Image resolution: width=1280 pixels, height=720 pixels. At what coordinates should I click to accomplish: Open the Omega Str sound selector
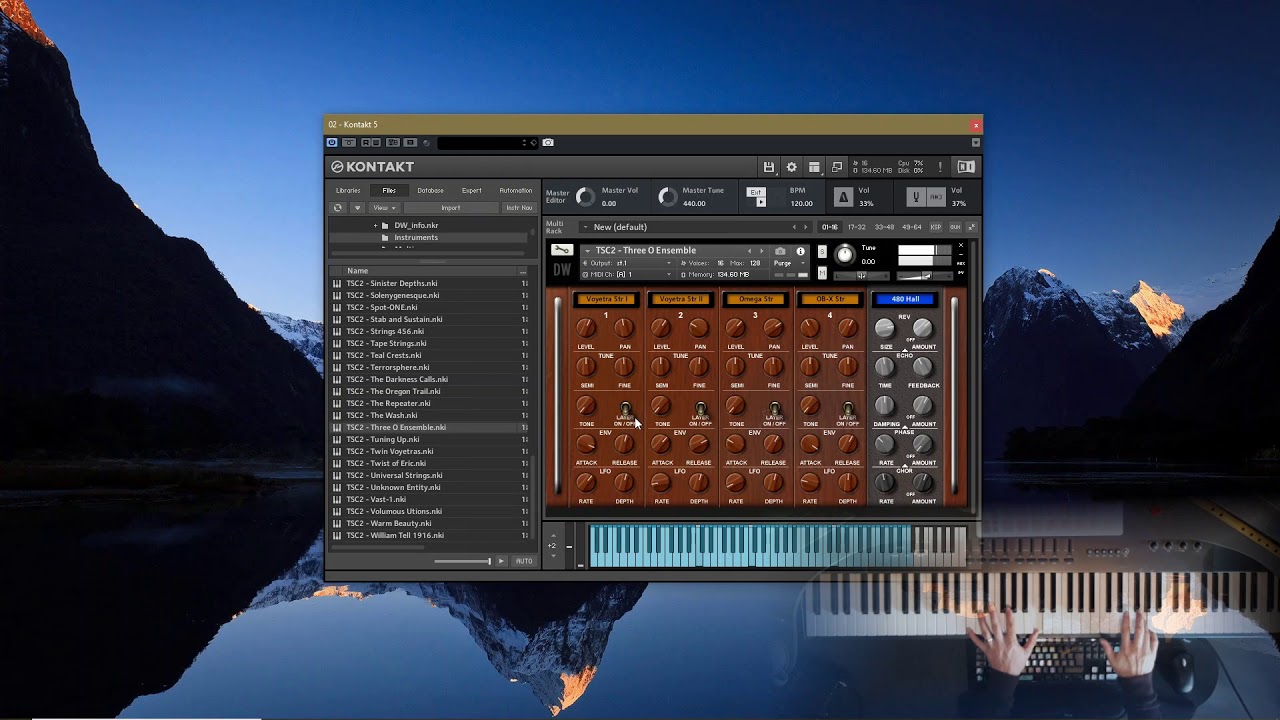[755, 299]
